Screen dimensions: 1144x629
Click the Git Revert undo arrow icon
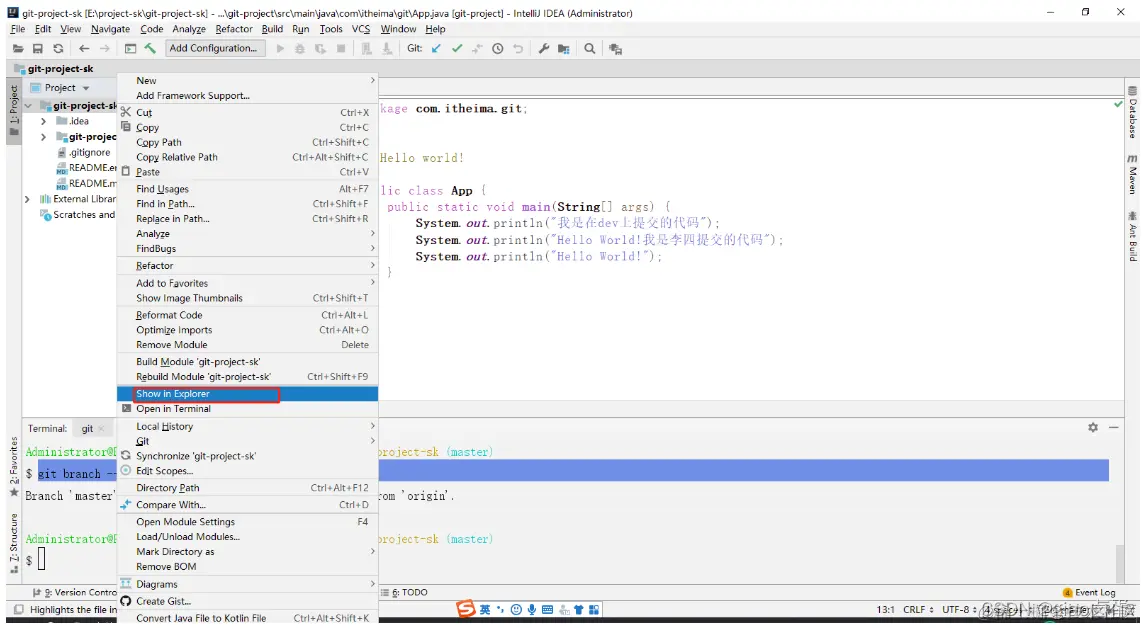(518, 49)
